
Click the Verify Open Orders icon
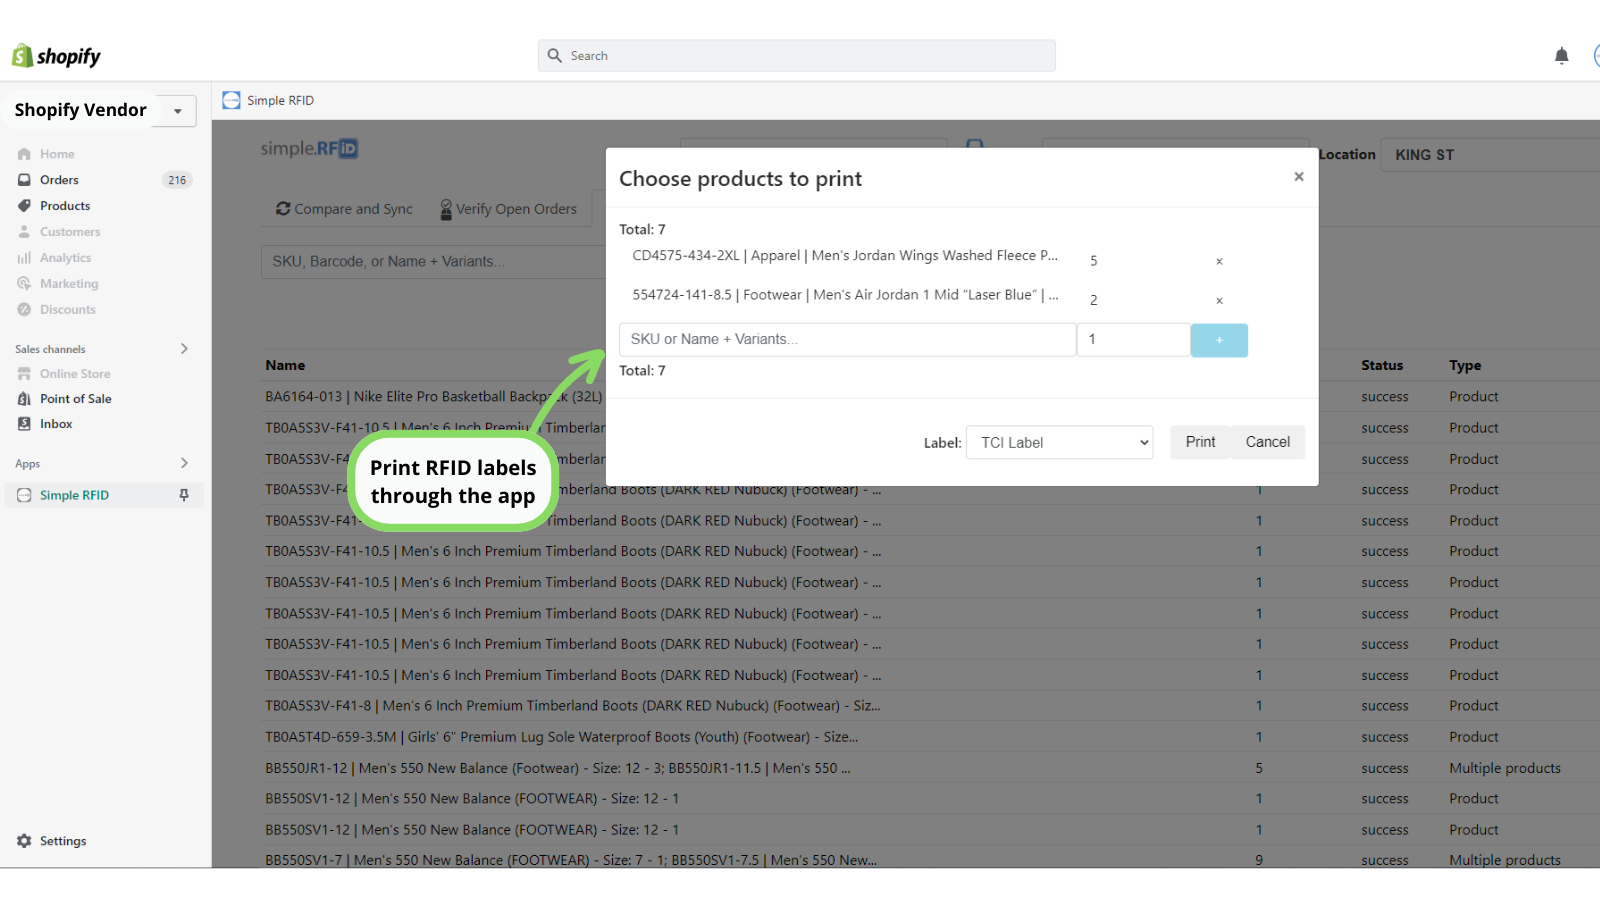coord(446,209)
